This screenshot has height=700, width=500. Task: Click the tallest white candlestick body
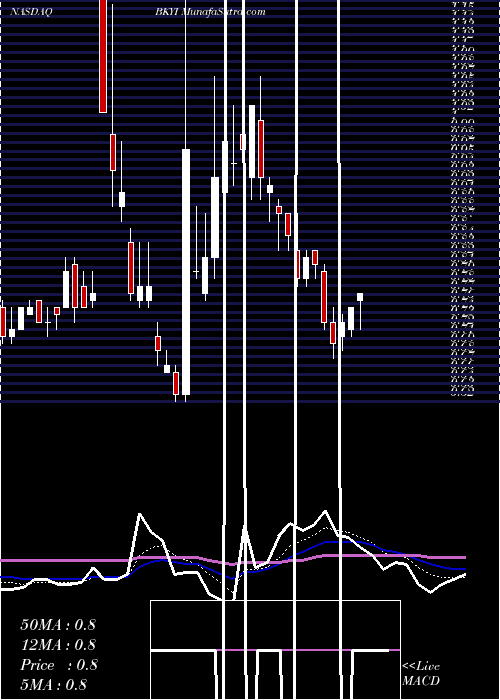pyautogui.click(x=186, y=272)
